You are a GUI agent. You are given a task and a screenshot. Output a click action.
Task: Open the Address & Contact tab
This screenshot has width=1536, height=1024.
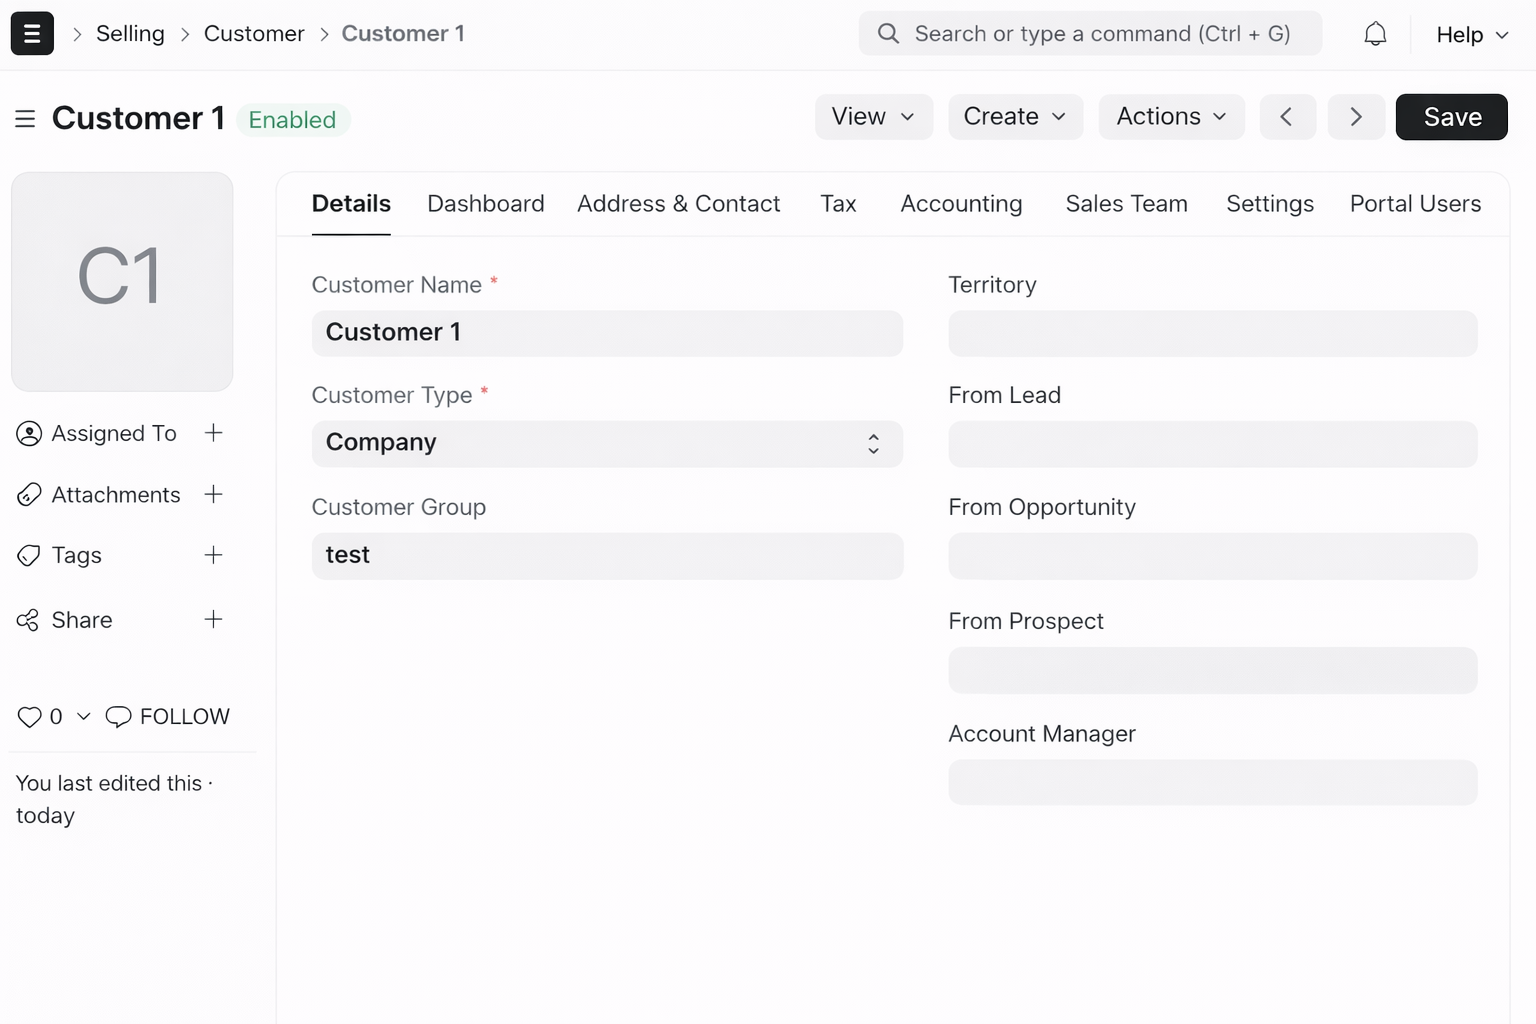(678, 204)
